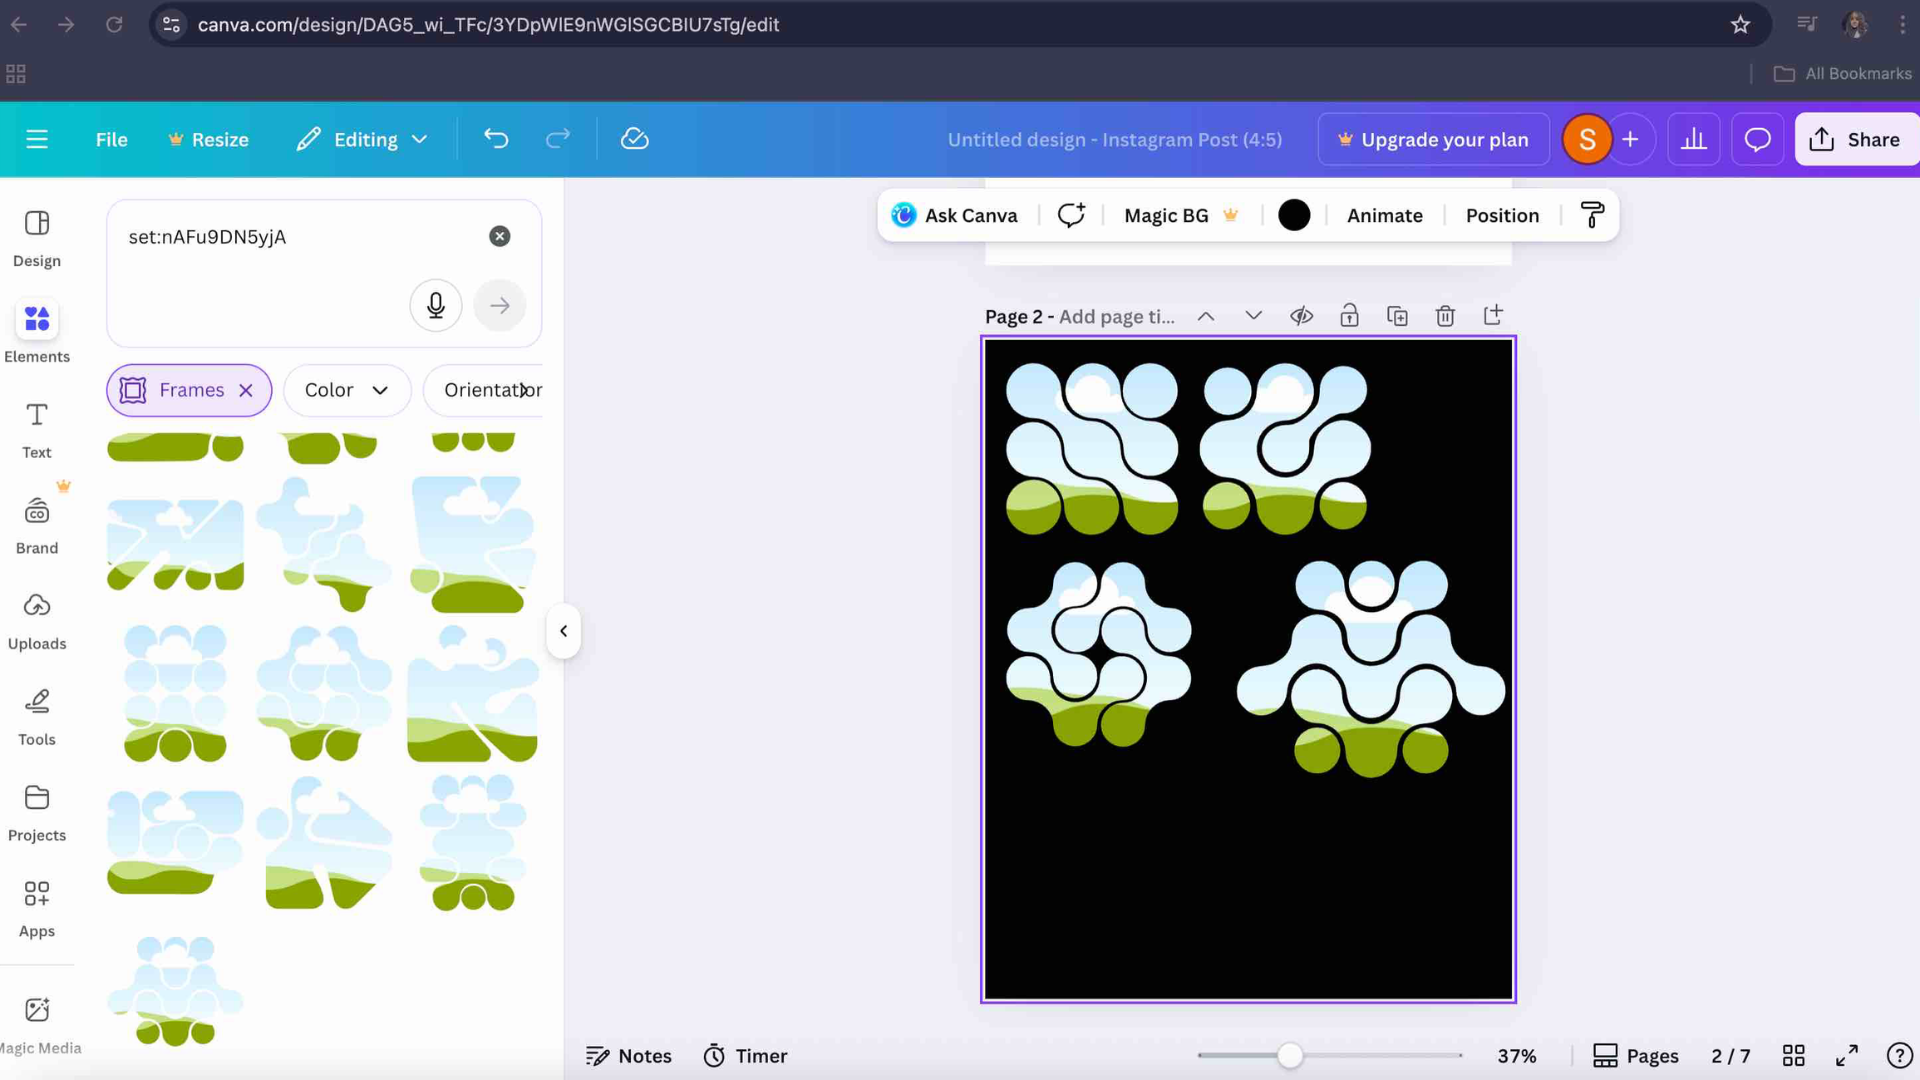The width and height of the screenshot is (1920, 1080).
Task: Click the comments speech bubble icon
Action: [1757, 139]
